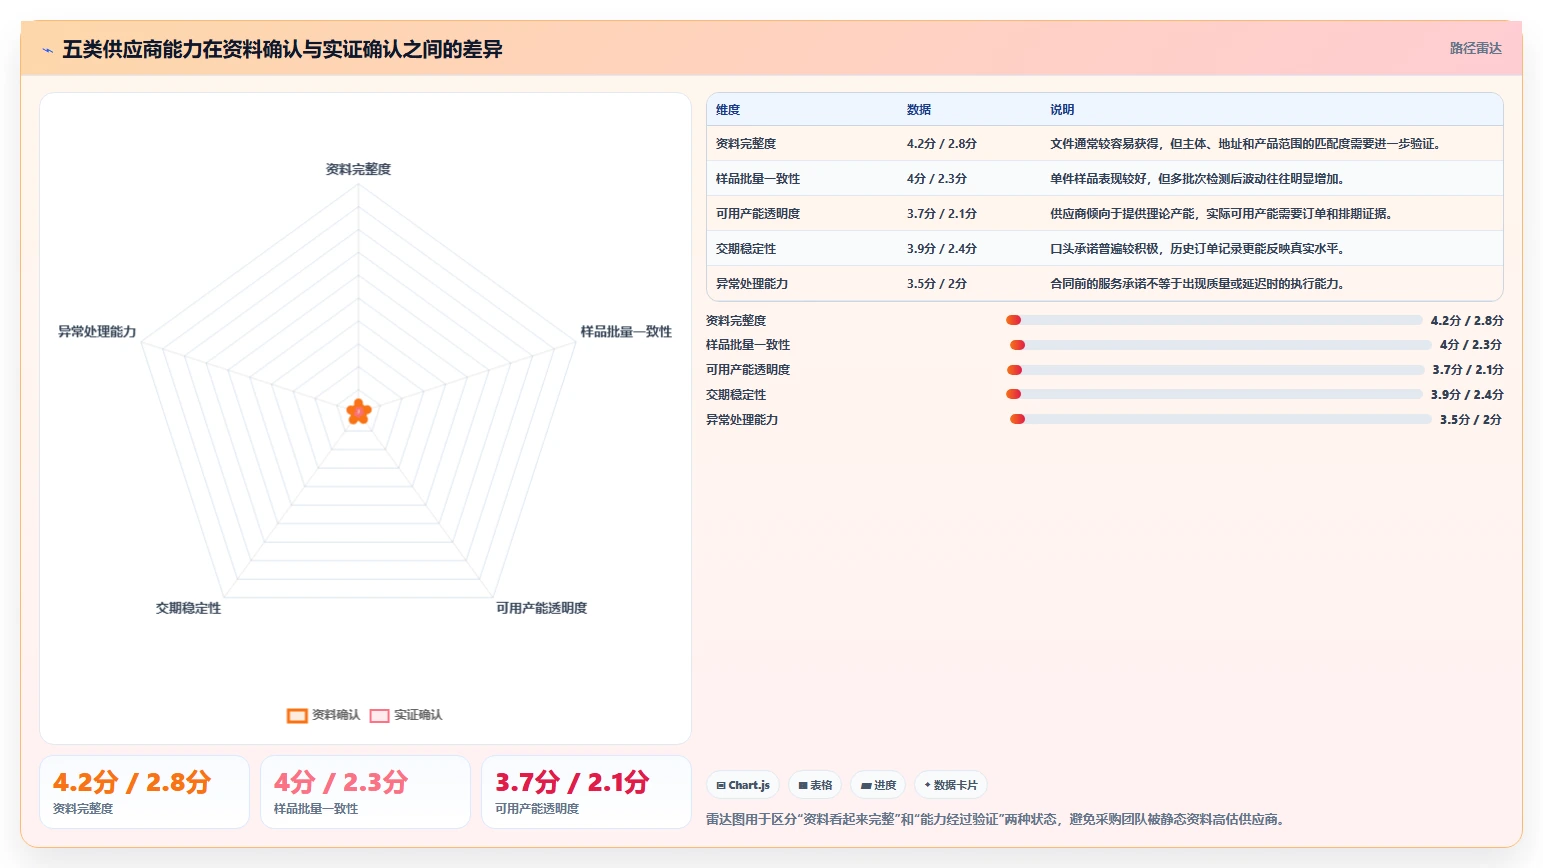Open the 4.2分 / 2.8分 data card

(144, 792)
